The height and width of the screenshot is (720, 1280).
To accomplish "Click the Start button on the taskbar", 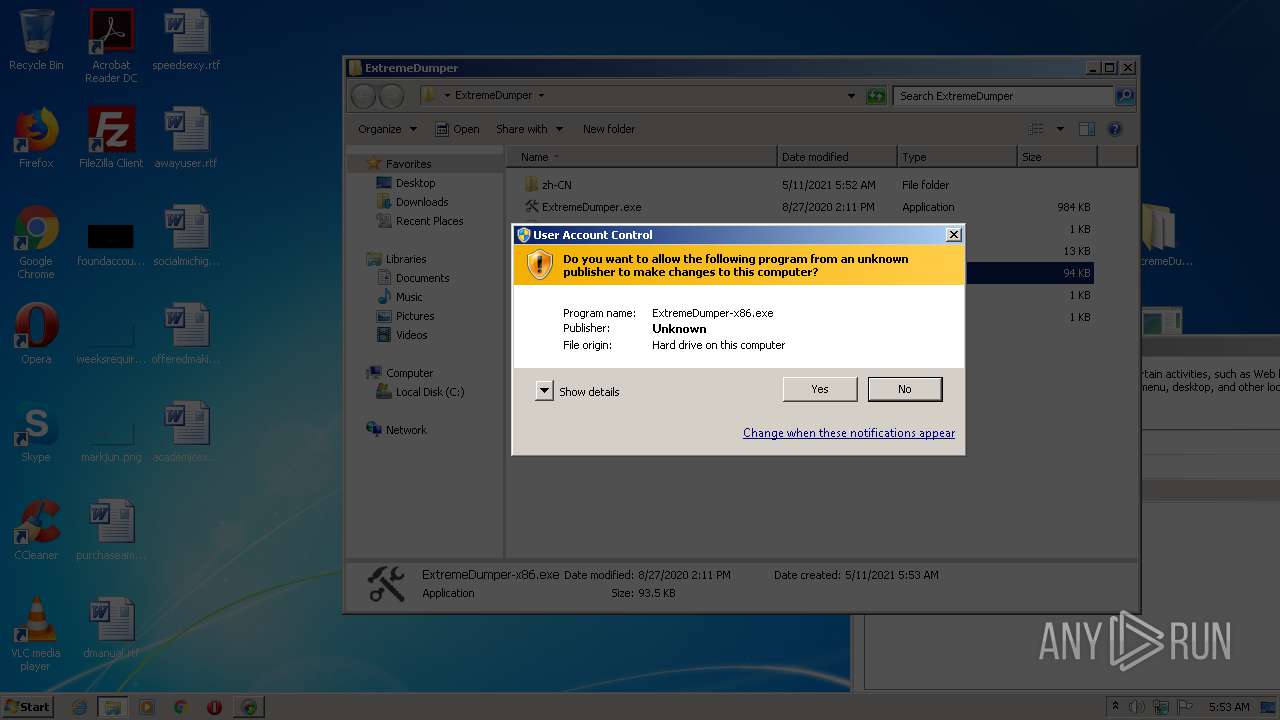I will coord(27,706).
